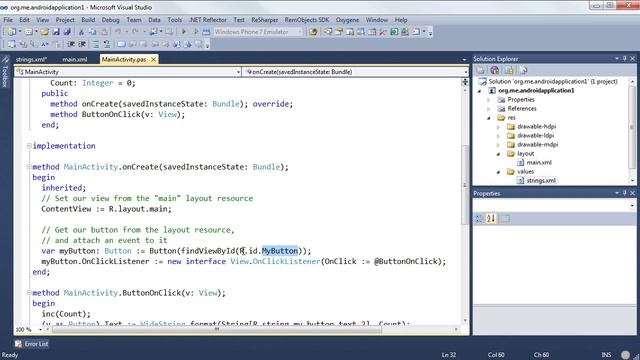Open the Oxygene menu
The image size is (640, 360).
pyautogui.click(x=347, y=20)
